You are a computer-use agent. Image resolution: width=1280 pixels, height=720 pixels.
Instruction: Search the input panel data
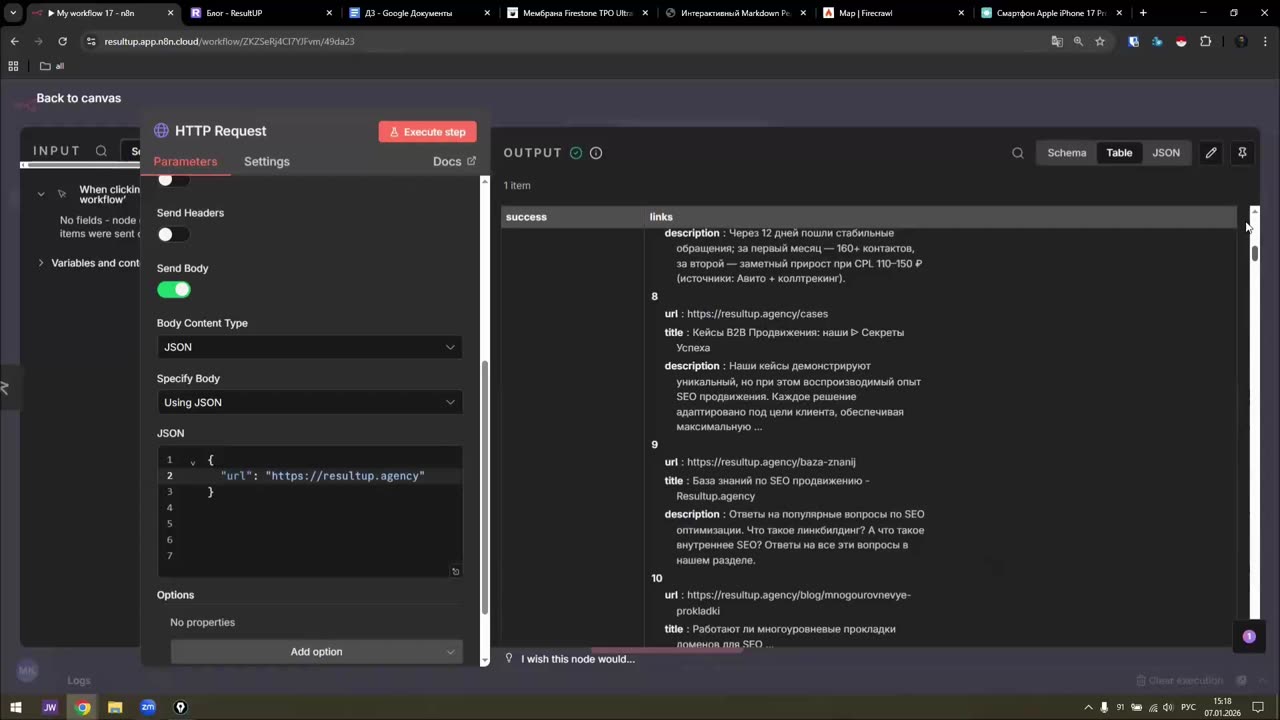[101, 151]
